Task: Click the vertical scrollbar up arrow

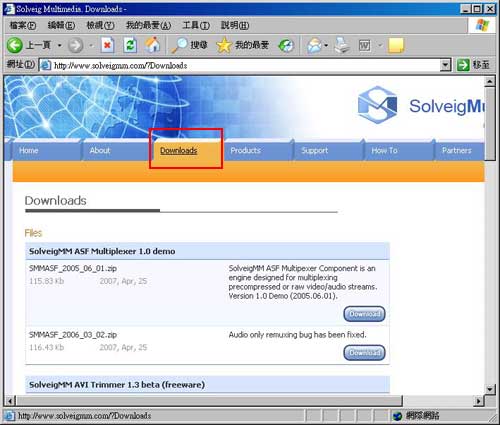Action: click(489, 81)
